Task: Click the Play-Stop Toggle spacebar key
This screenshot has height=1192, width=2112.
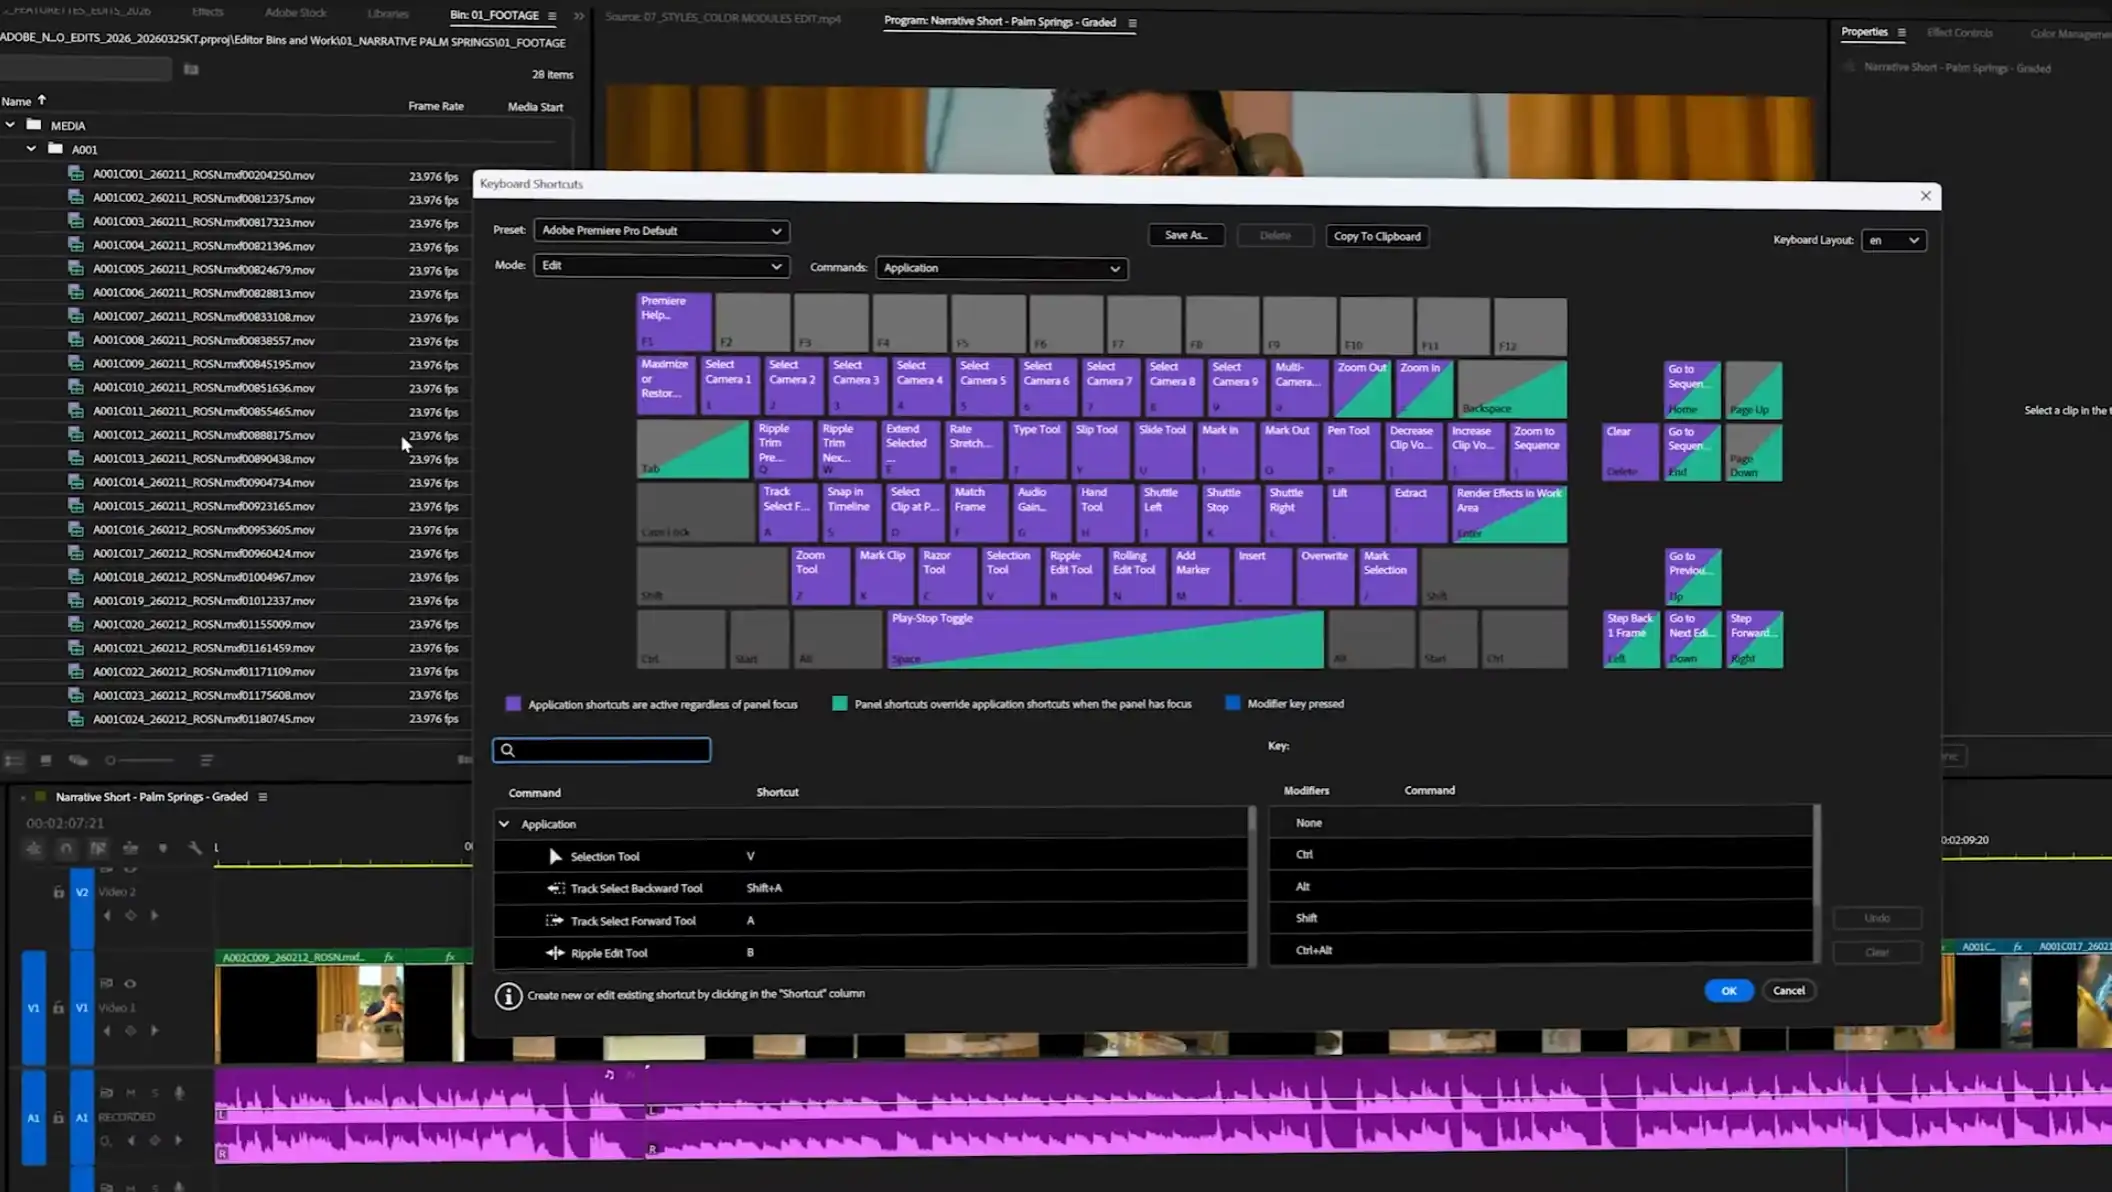Action: tap(1104, 639)
